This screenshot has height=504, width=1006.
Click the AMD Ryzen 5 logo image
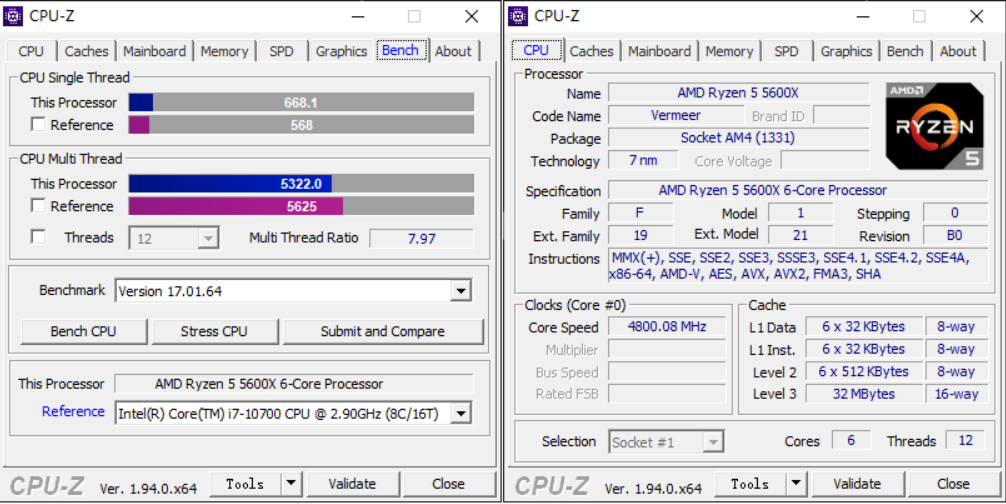point(935,126)
